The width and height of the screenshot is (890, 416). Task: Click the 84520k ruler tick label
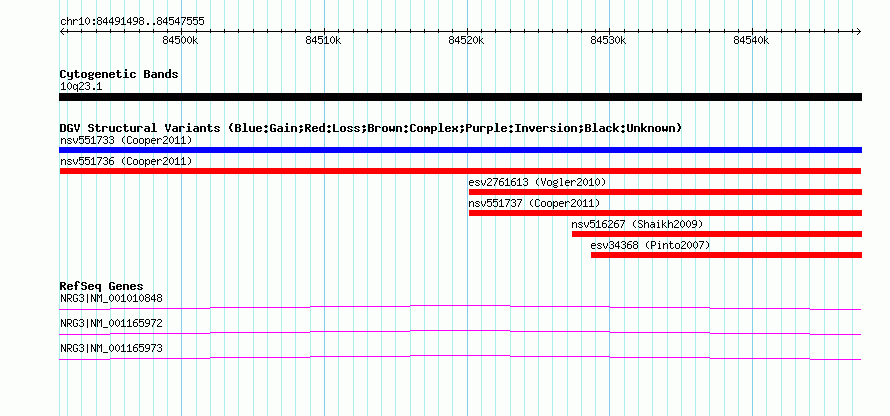tap(466, 40)
